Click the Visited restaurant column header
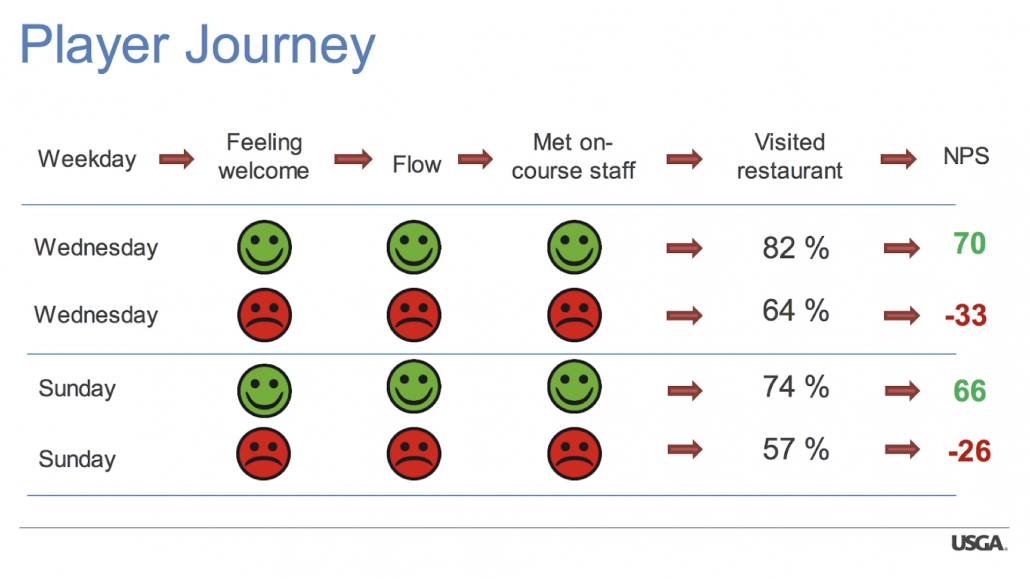The width and height of the screenshot is (1030, 579). click(790, 156)
